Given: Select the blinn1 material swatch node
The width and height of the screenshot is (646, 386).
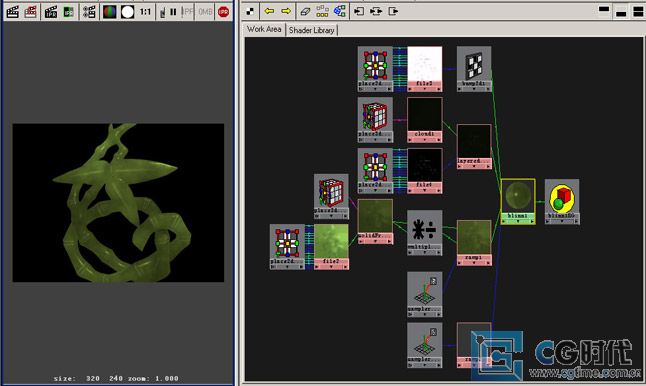Looking at the screenshot, I should (518, 196).
